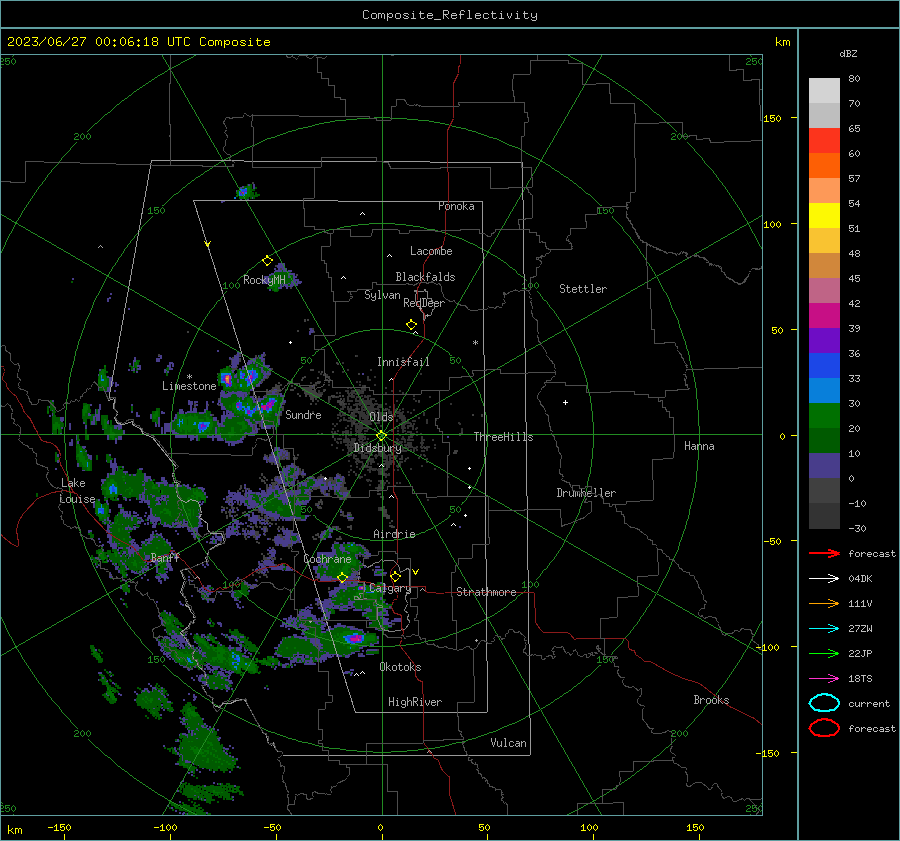Click the white 04DK arrow icon

tap(824, 579)
